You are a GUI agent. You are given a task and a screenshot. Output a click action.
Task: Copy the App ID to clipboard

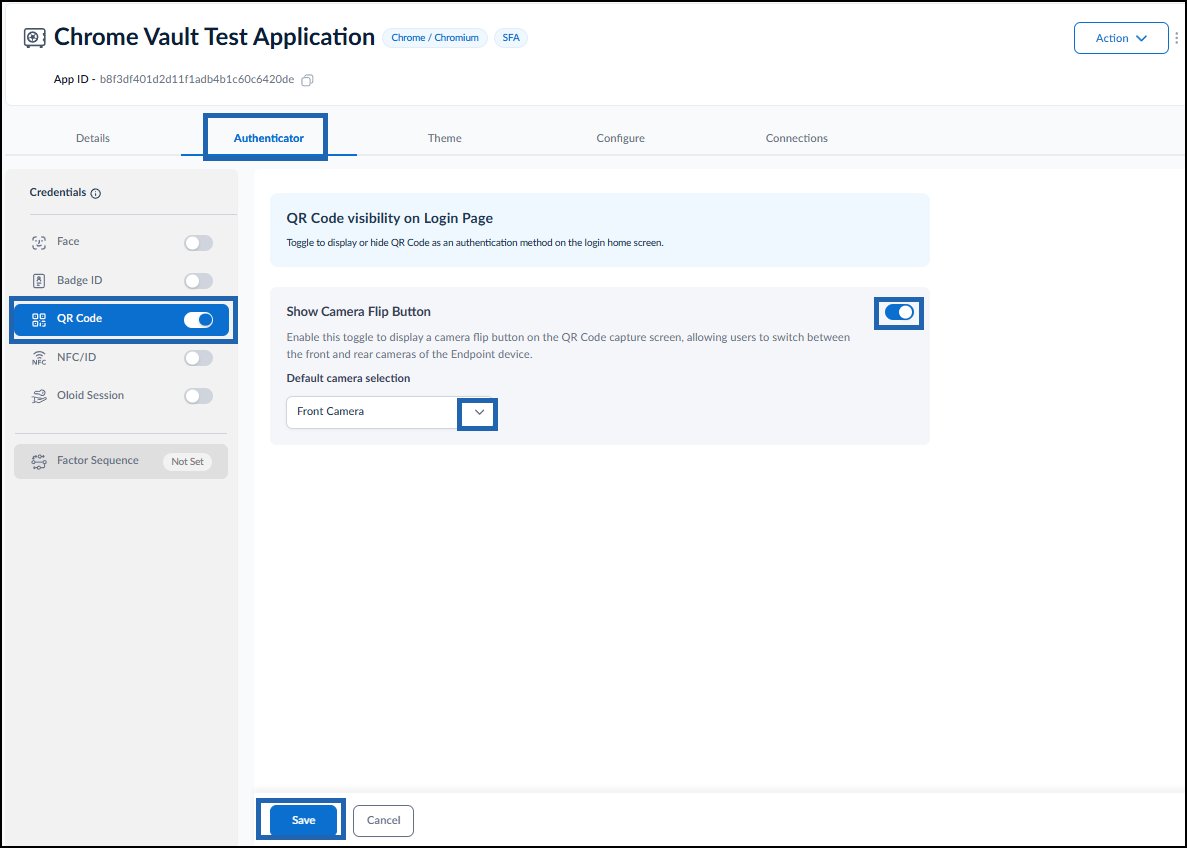point(307,80)
